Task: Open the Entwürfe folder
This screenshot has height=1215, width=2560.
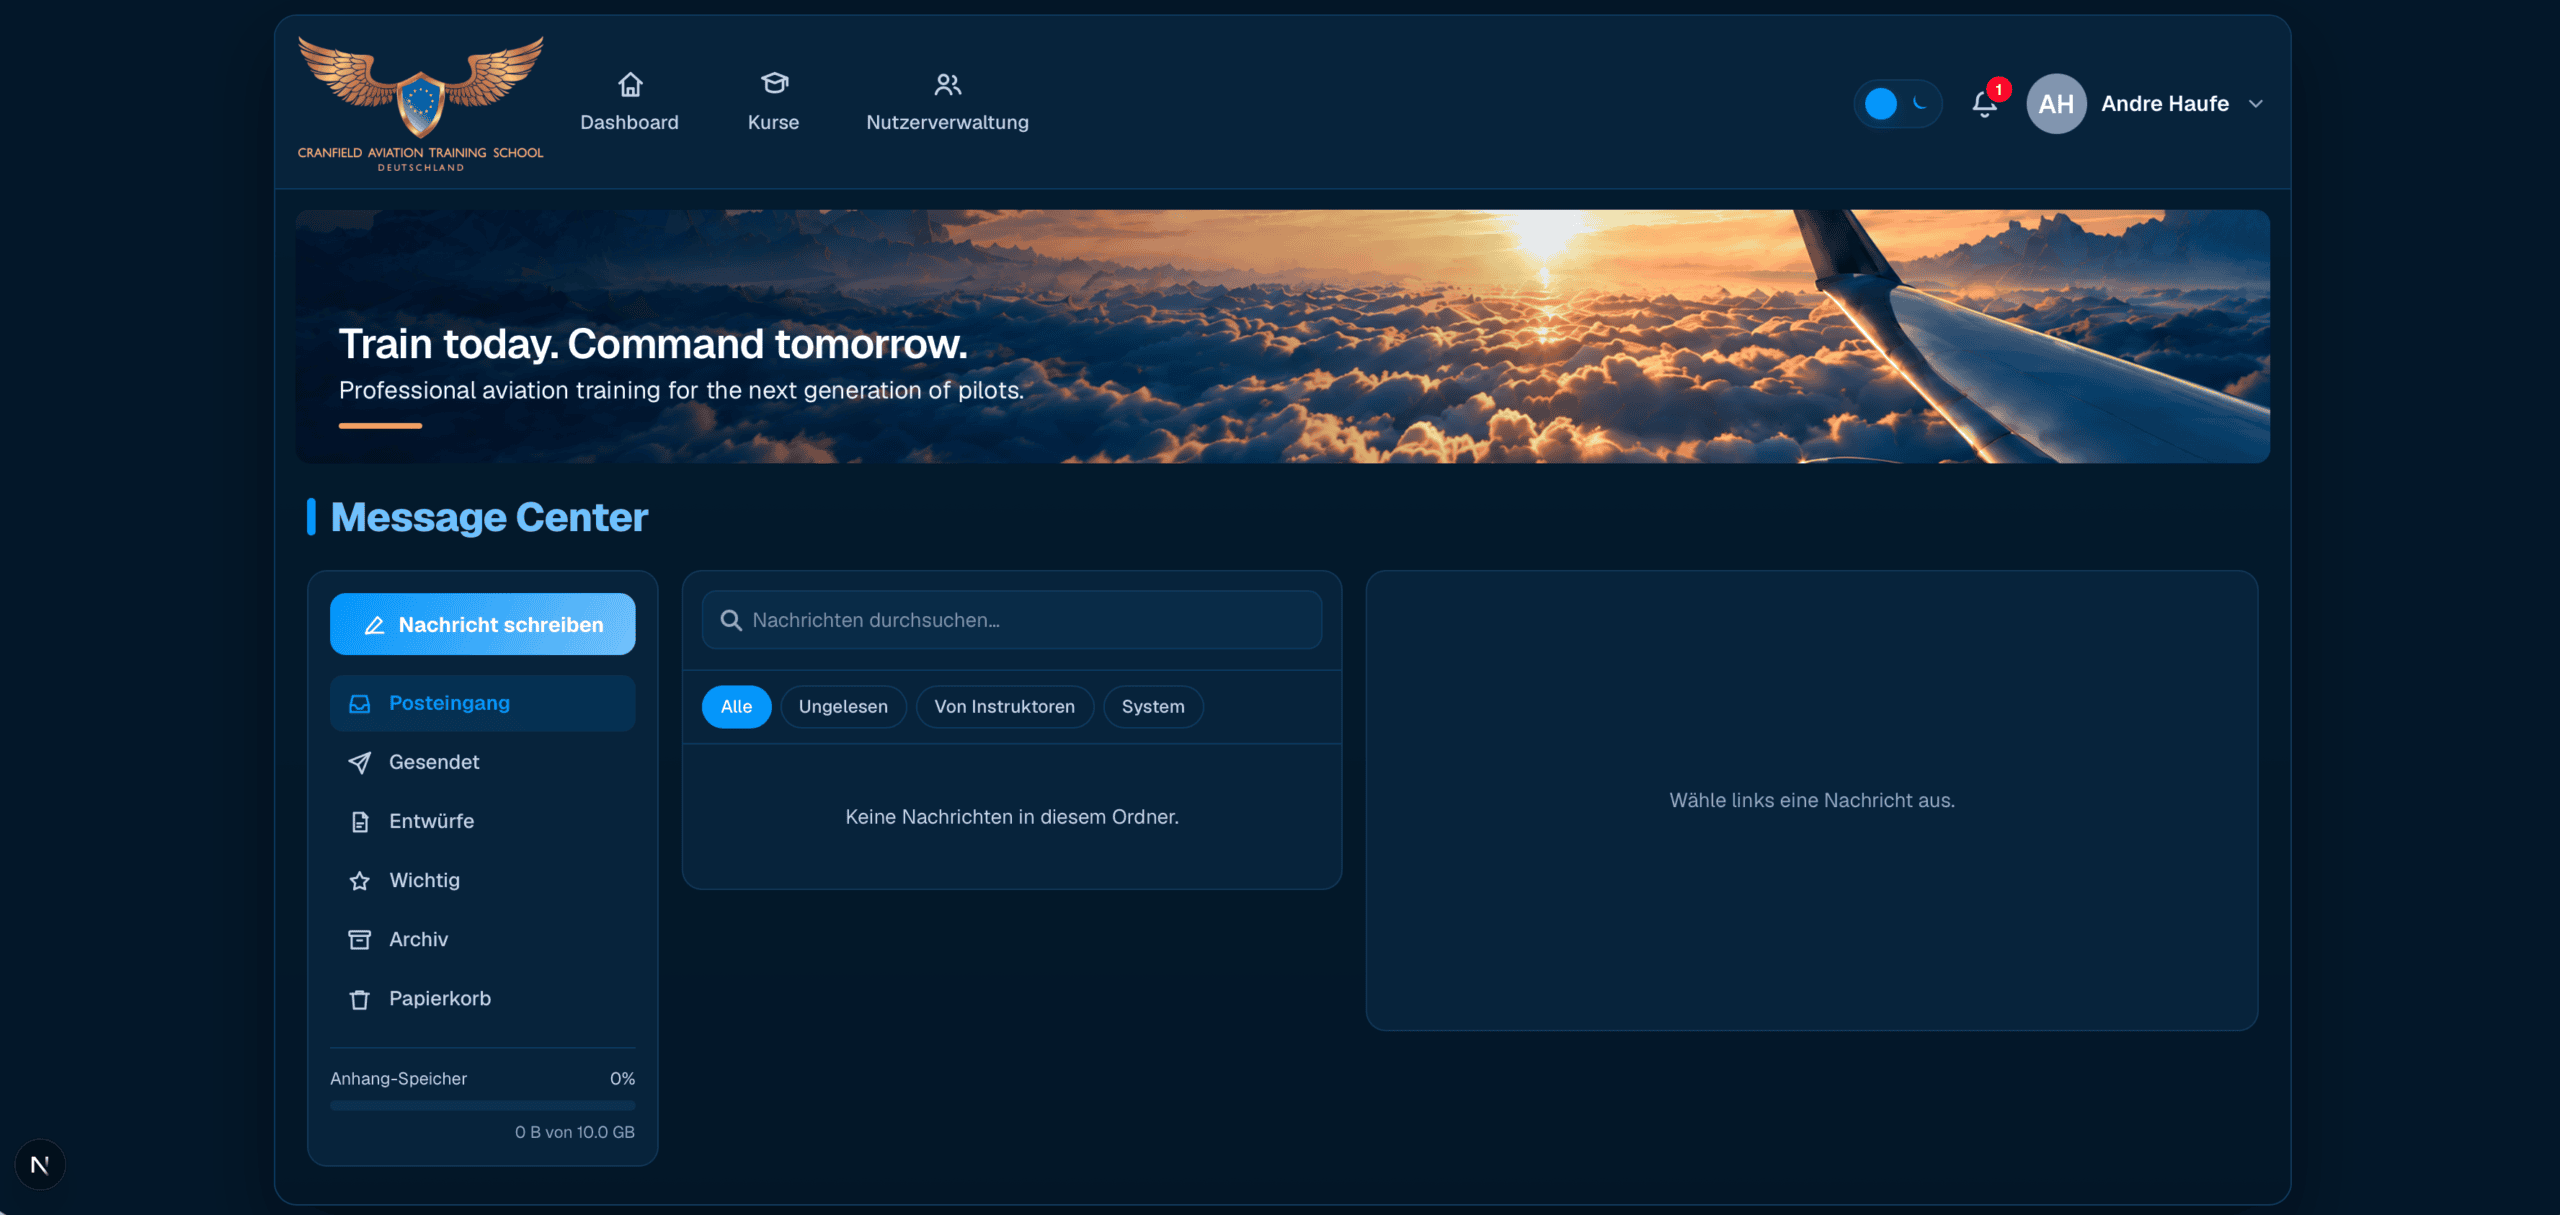Action: [x=482, y=821]
